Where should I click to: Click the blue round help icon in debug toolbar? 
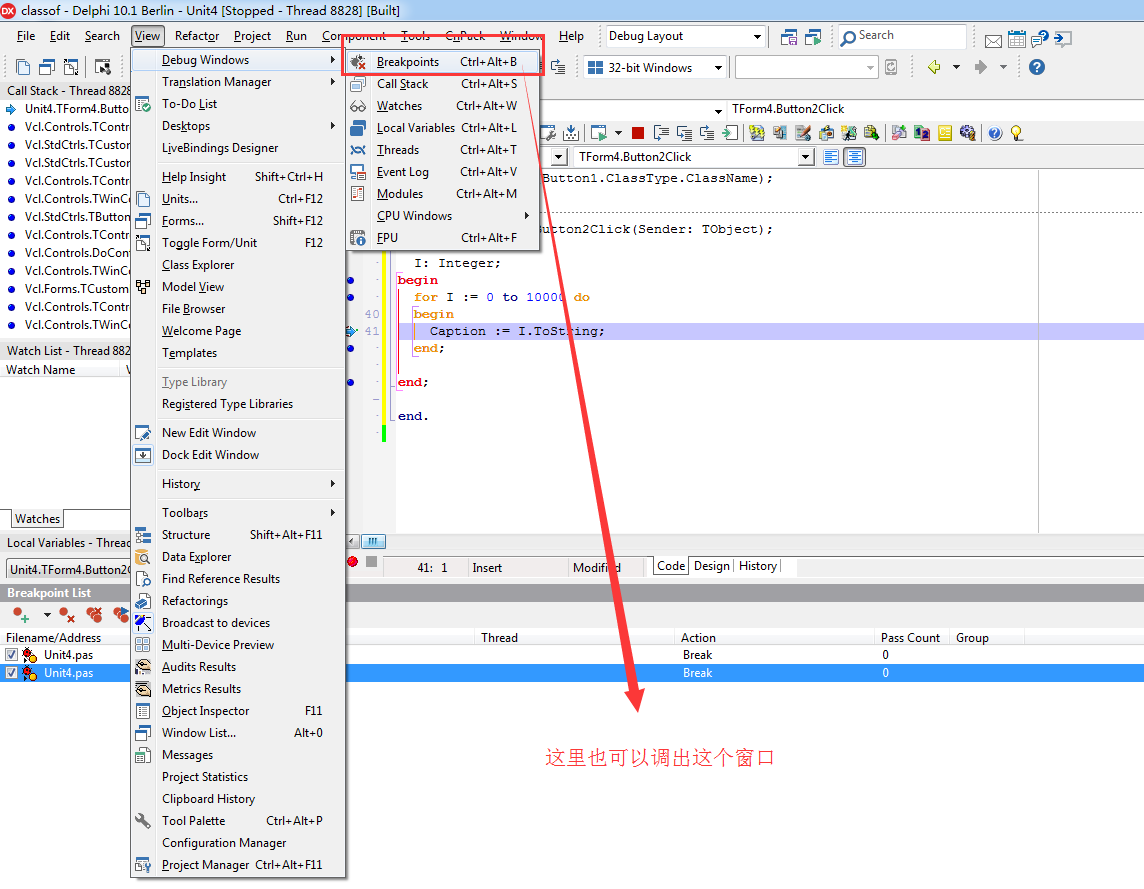pyautogui.click(x=994, y=133)
